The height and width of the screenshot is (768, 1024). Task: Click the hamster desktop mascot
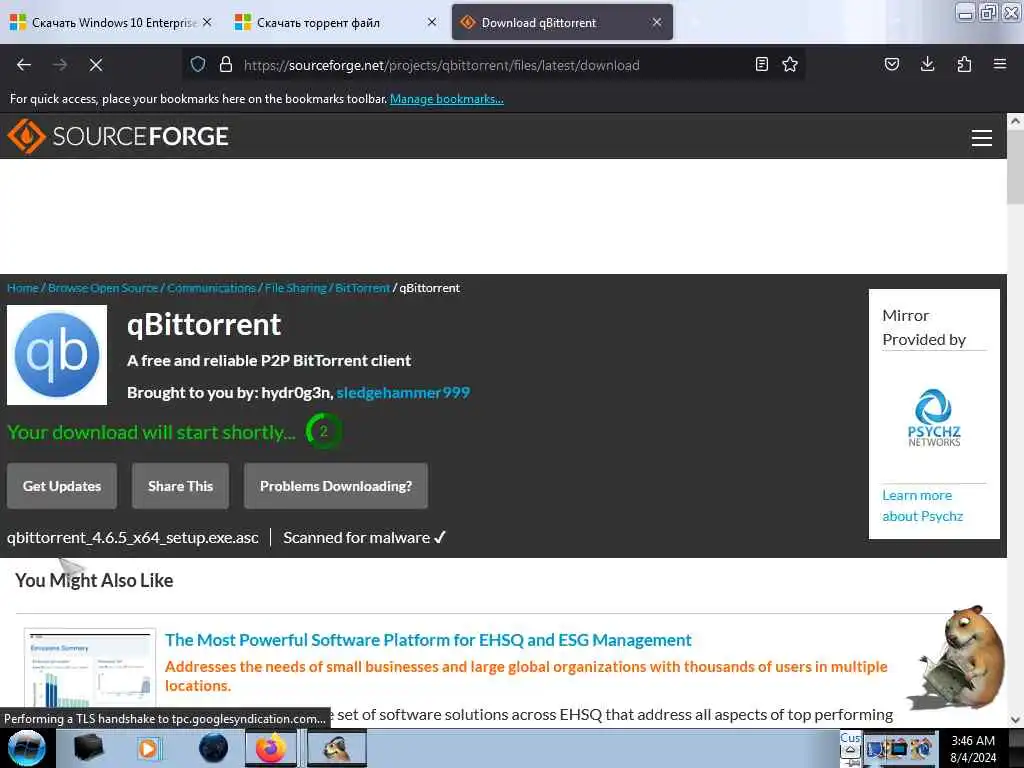coord(960,658)
